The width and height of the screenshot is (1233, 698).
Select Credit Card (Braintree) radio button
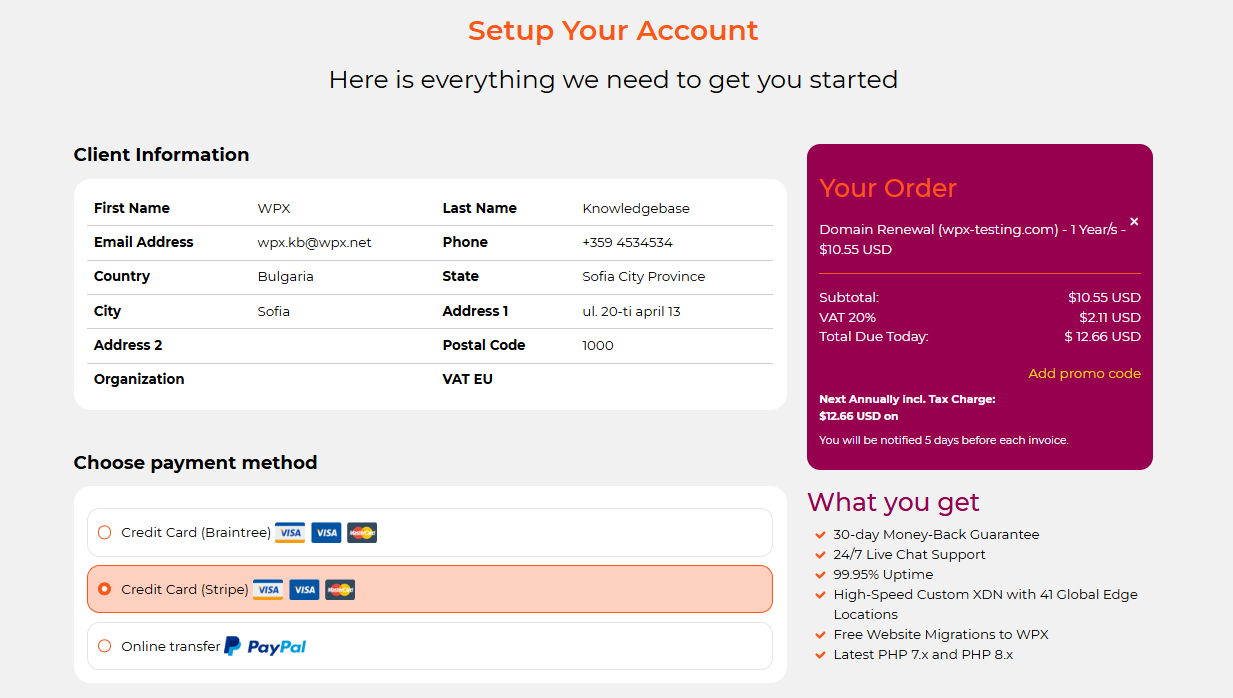pyautogui.click(x=105, y=533)
